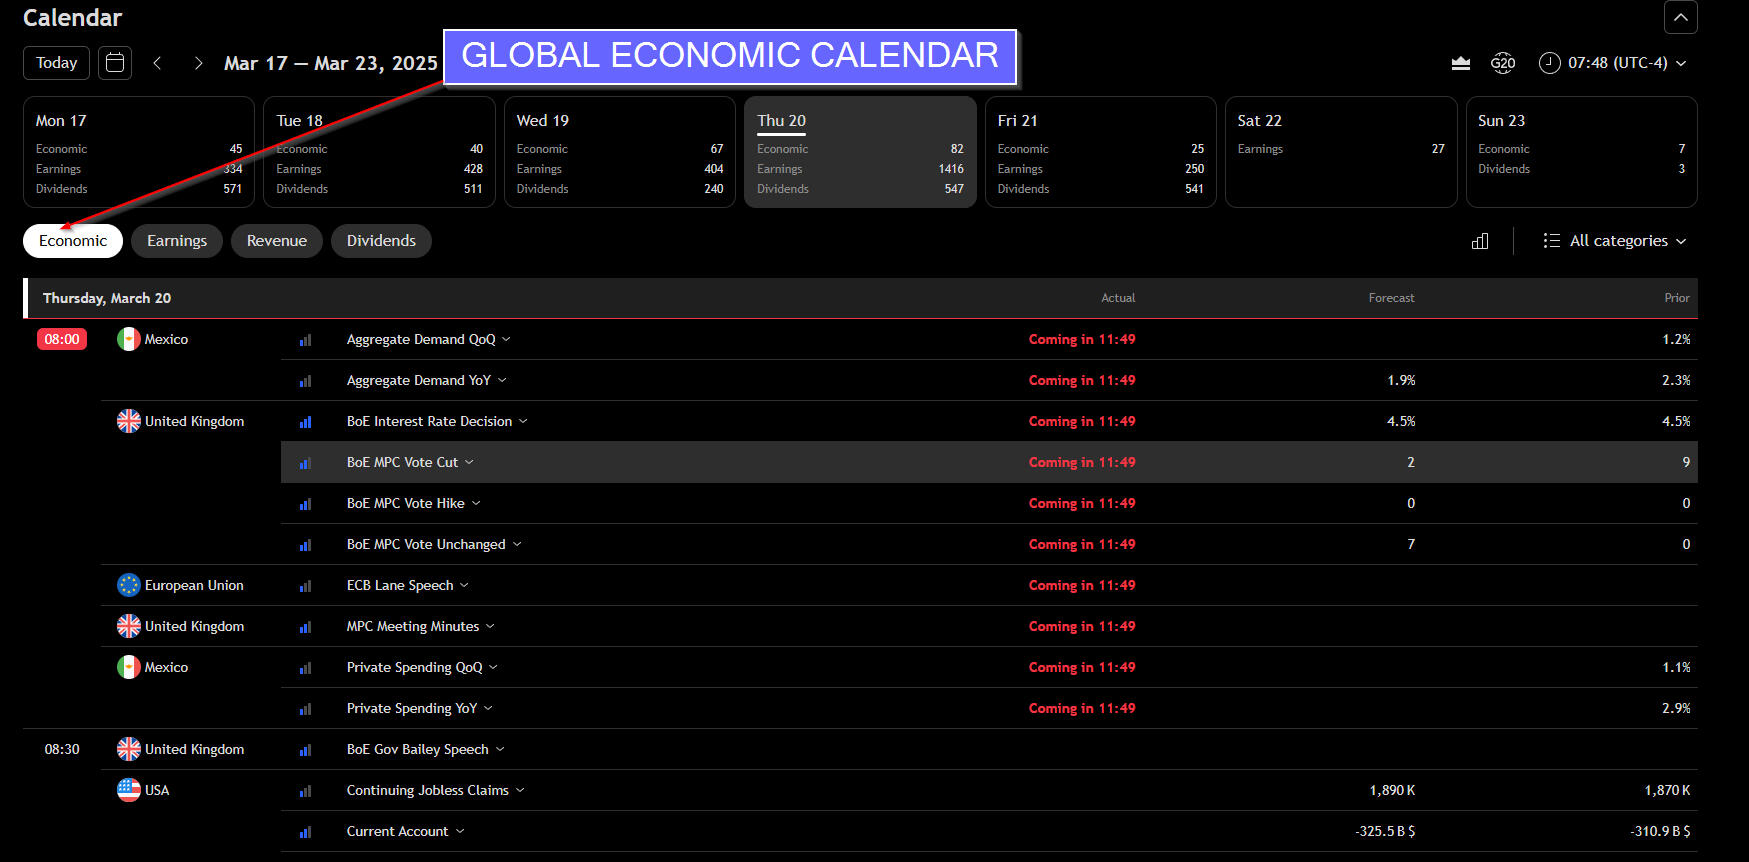
Task: Switch to the Dividends filter pill
Action: 381,241
